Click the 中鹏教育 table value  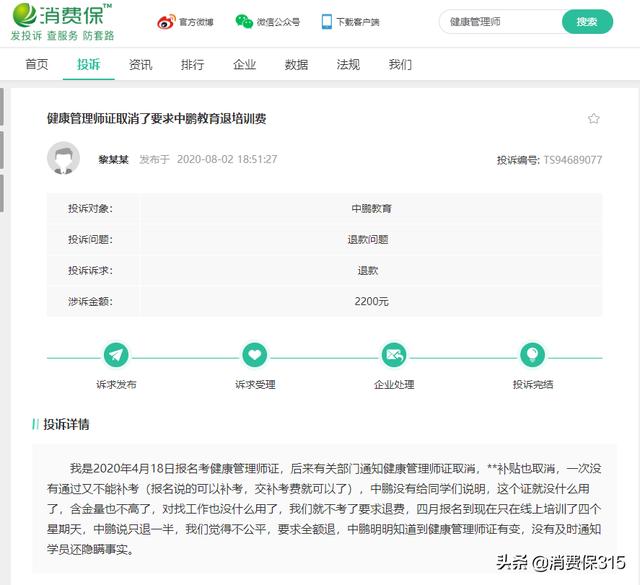click(371, 209)
